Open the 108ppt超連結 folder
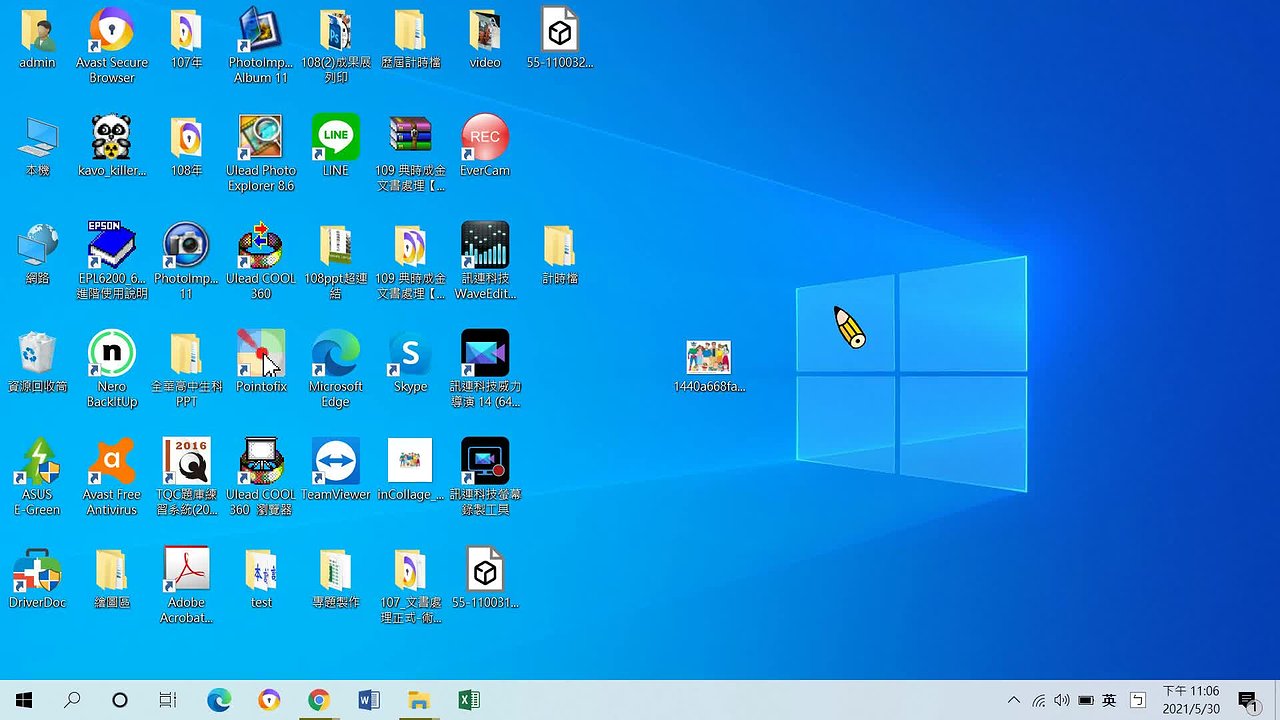The height and width of the screenshot is (720, 1280). pyautogui.click(x=336, y=246)
